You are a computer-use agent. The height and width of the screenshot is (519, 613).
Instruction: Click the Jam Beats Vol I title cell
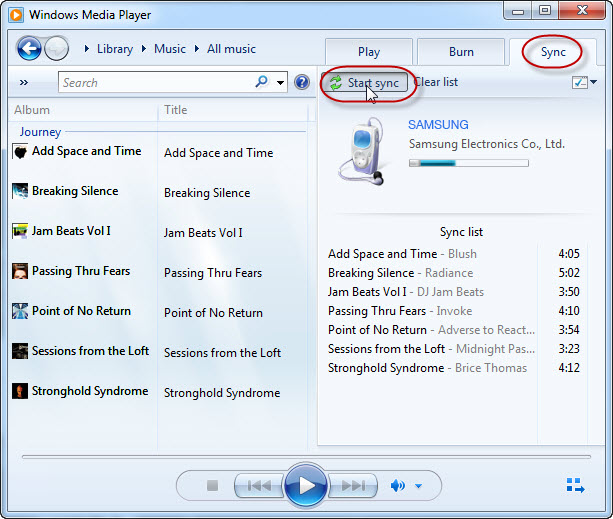pos(203,233)
